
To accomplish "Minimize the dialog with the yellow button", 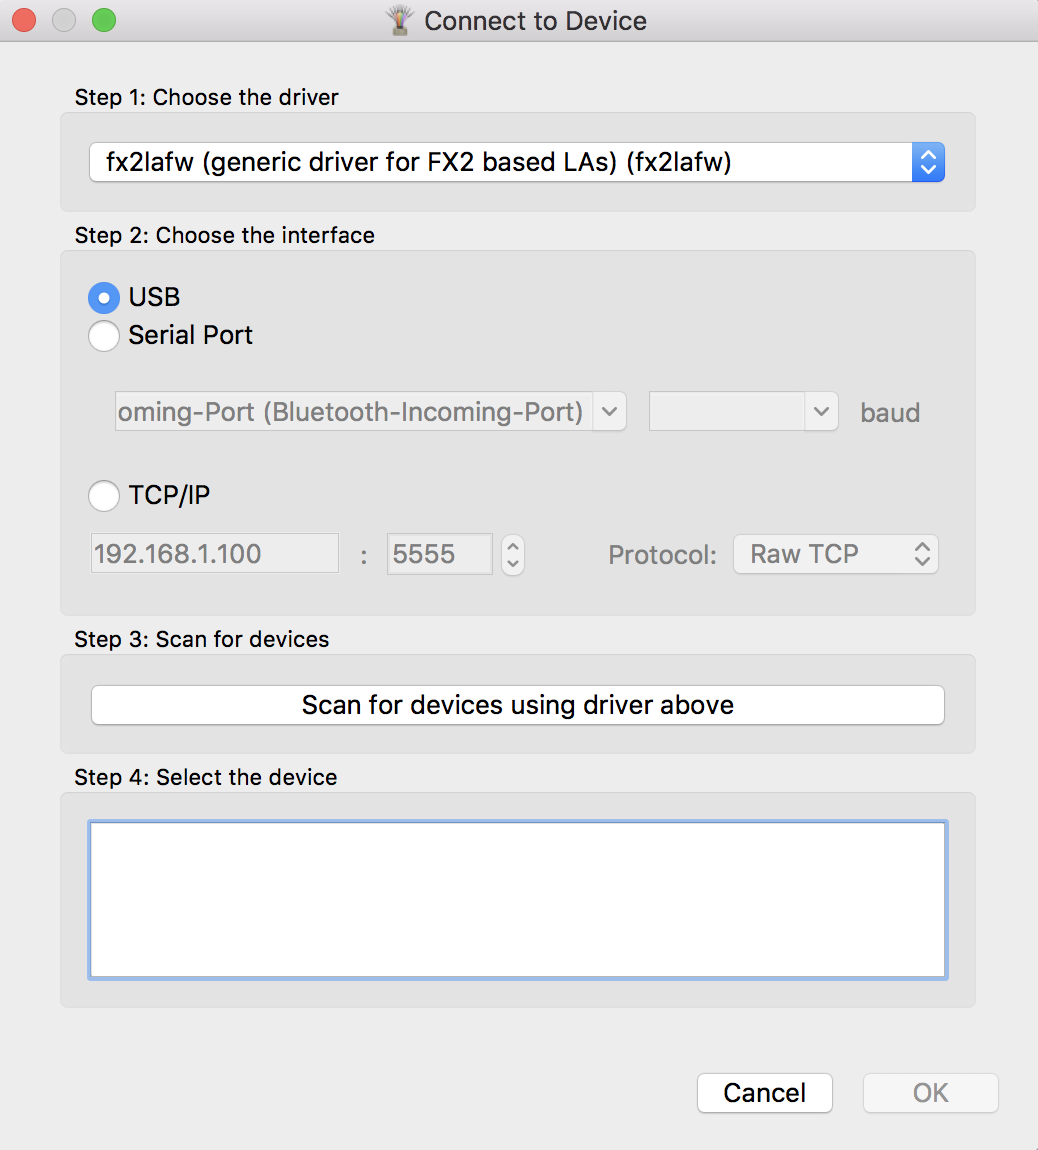I will coord(64,20).
